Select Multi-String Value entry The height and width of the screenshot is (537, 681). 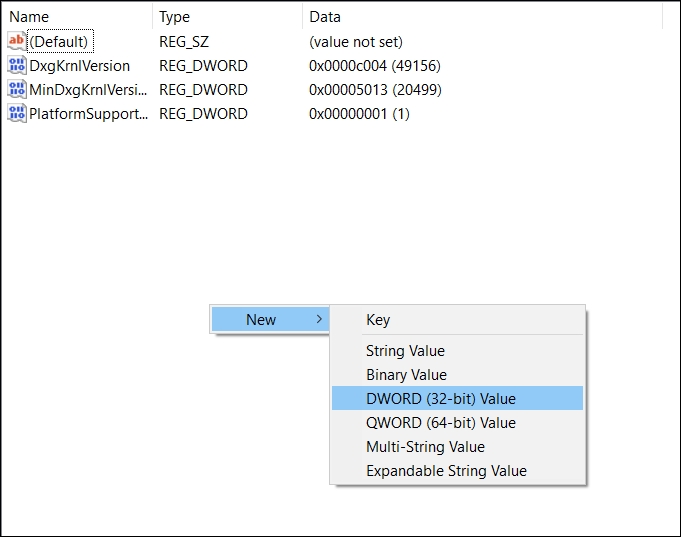425,447
